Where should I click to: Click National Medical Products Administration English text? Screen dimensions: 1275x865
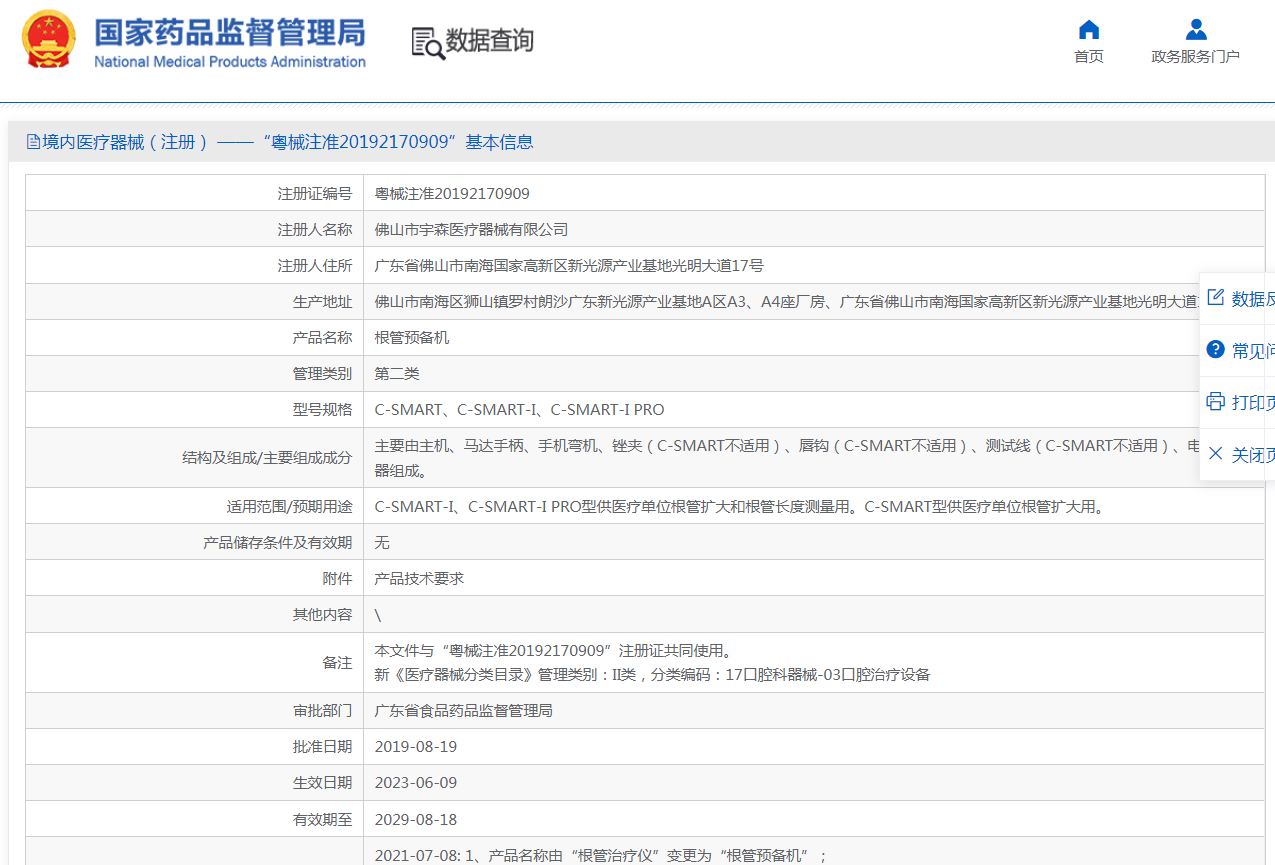[230, 61]
